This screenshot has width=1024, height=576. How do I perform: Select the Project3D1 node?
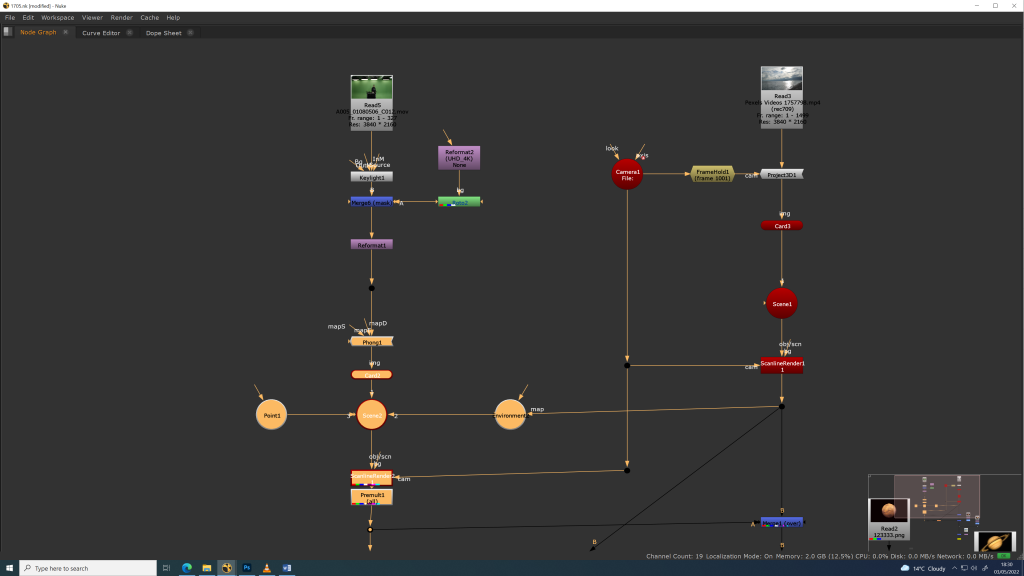coord(782,174)
